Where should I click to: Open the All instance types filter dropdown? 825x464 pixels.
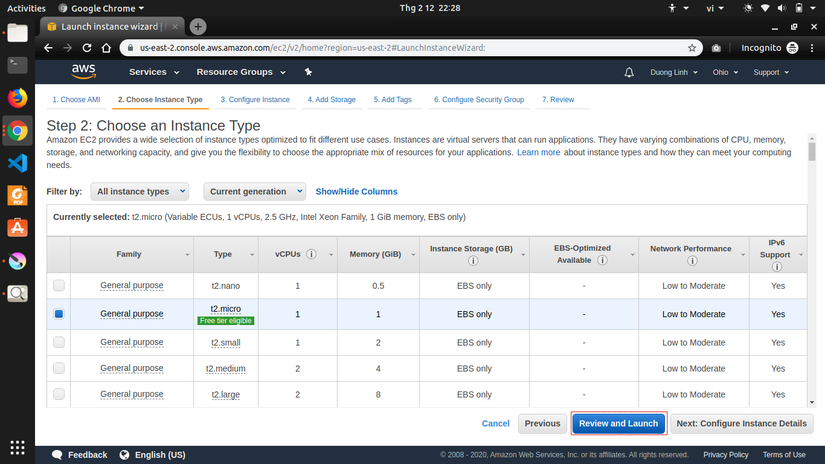[140, 191]
